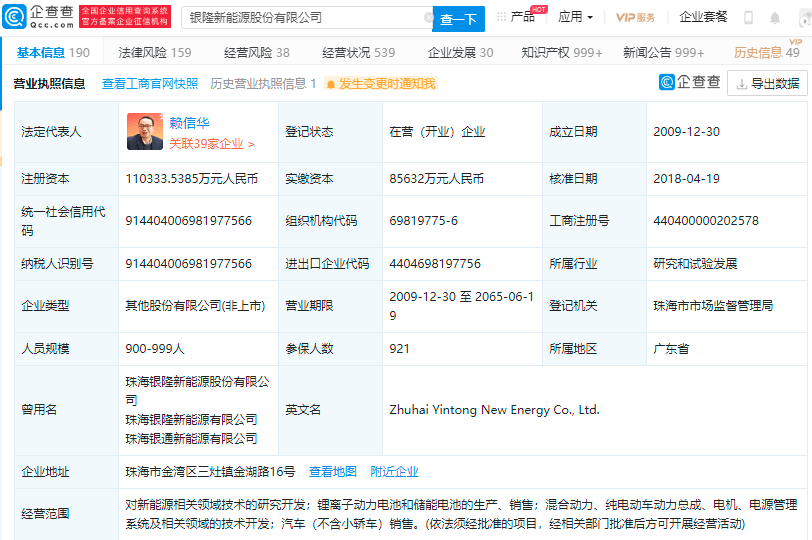This screenshot has height=540, width=812.
Task: Select registration status 在营（开业）企业
Action: coord(437,132)
